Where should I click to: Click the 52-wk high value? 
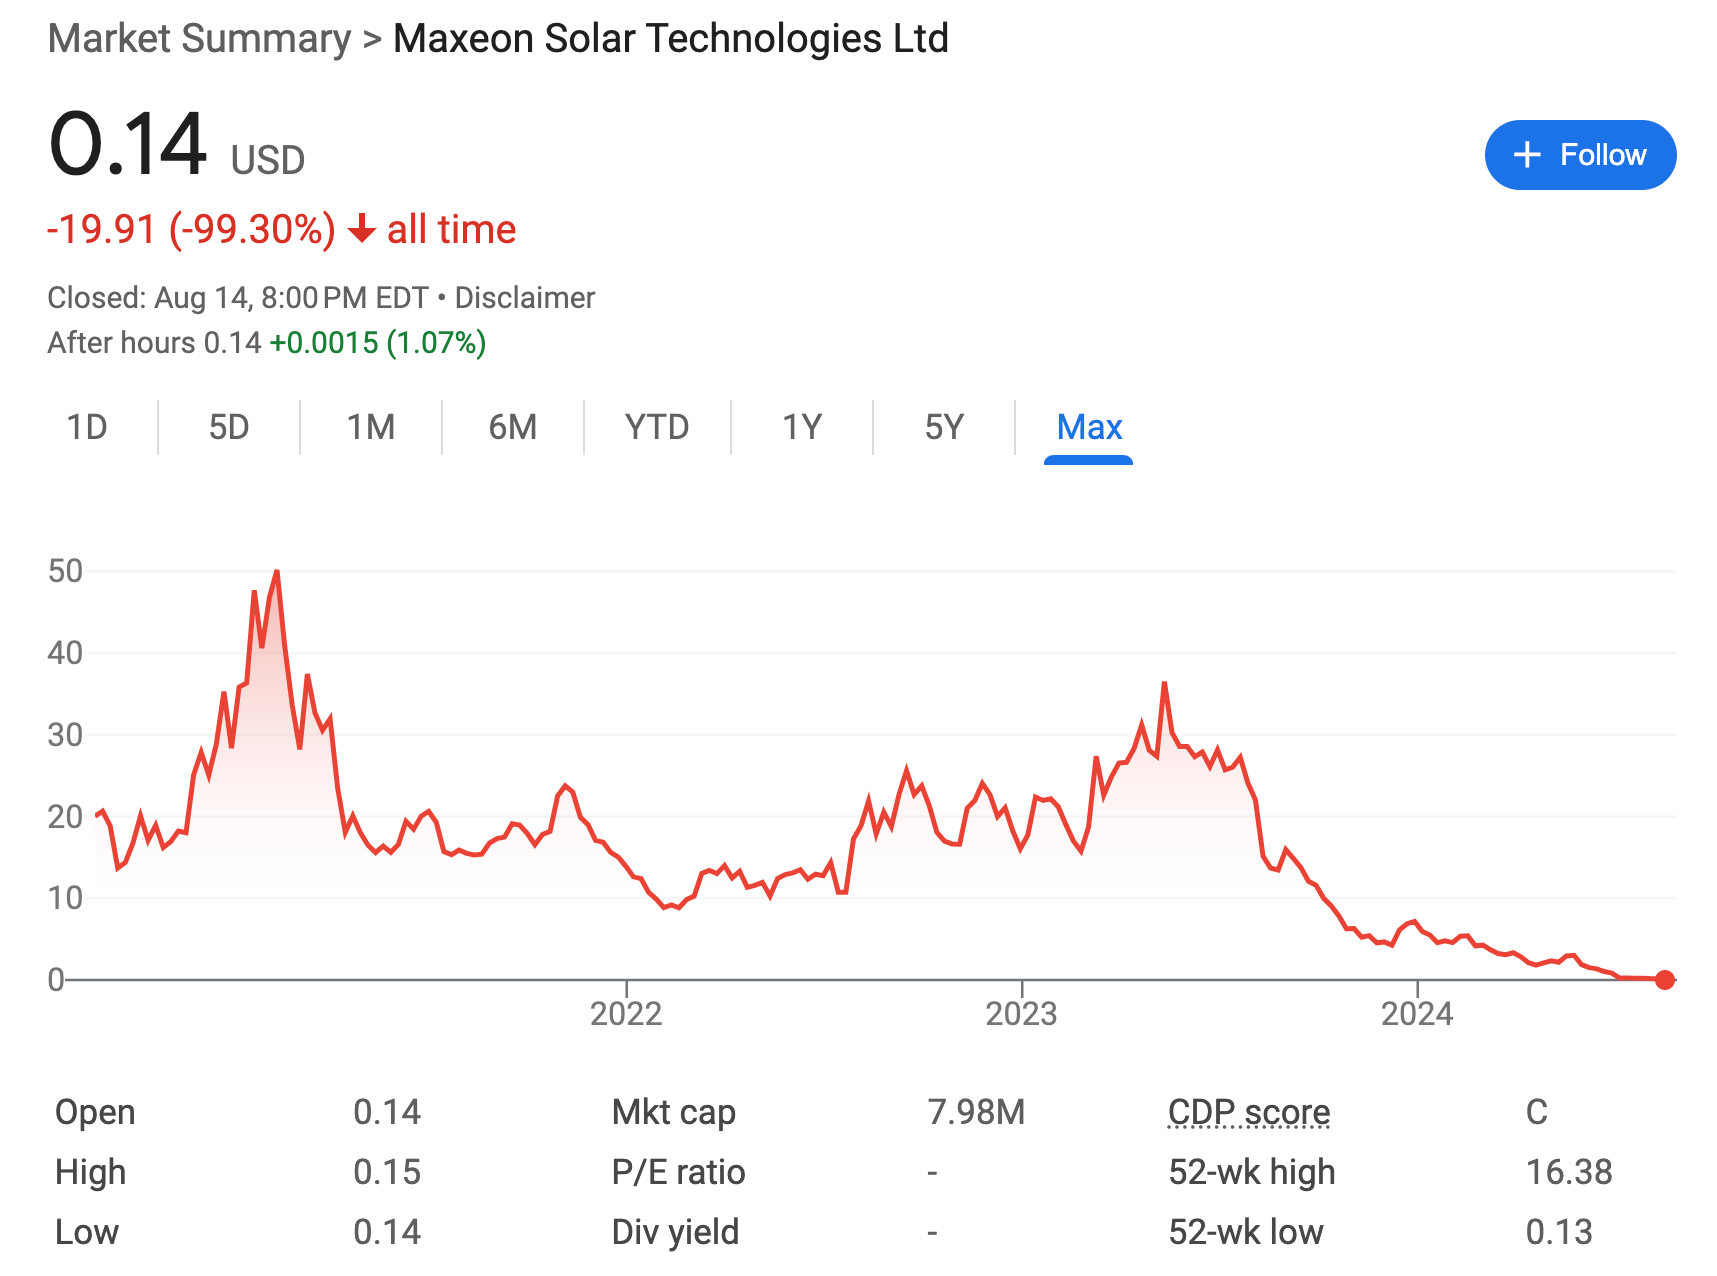(x=1571, y=1171)
